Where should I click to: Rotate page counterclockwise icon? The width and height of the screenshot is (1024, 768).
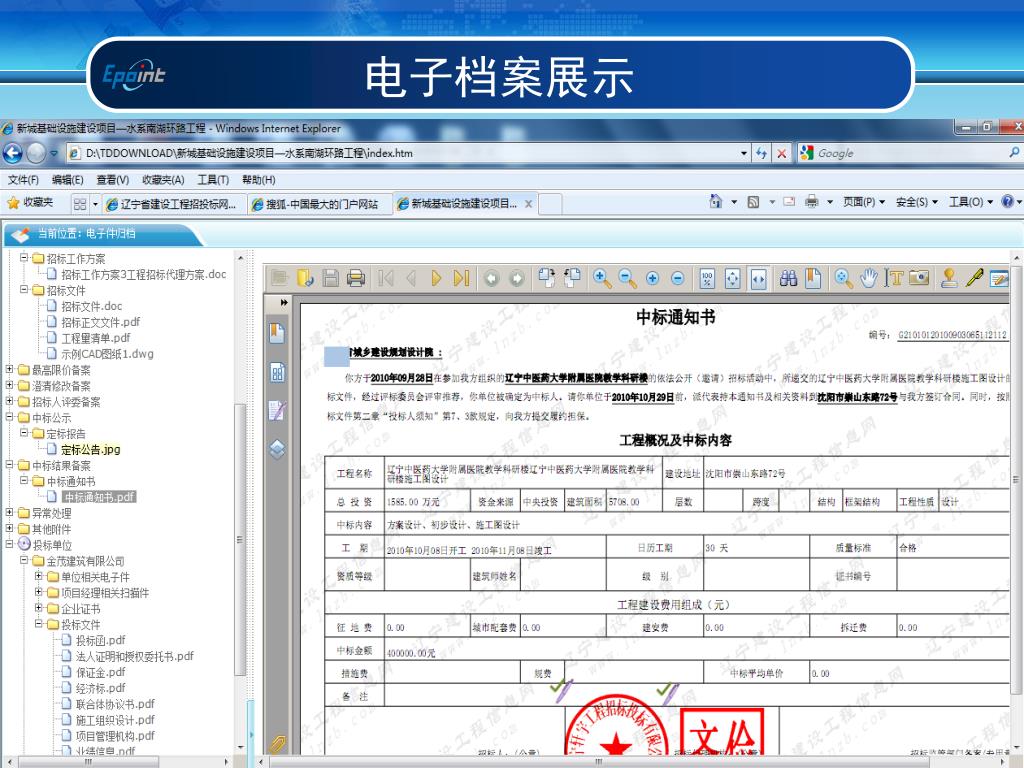click(572, 278)
